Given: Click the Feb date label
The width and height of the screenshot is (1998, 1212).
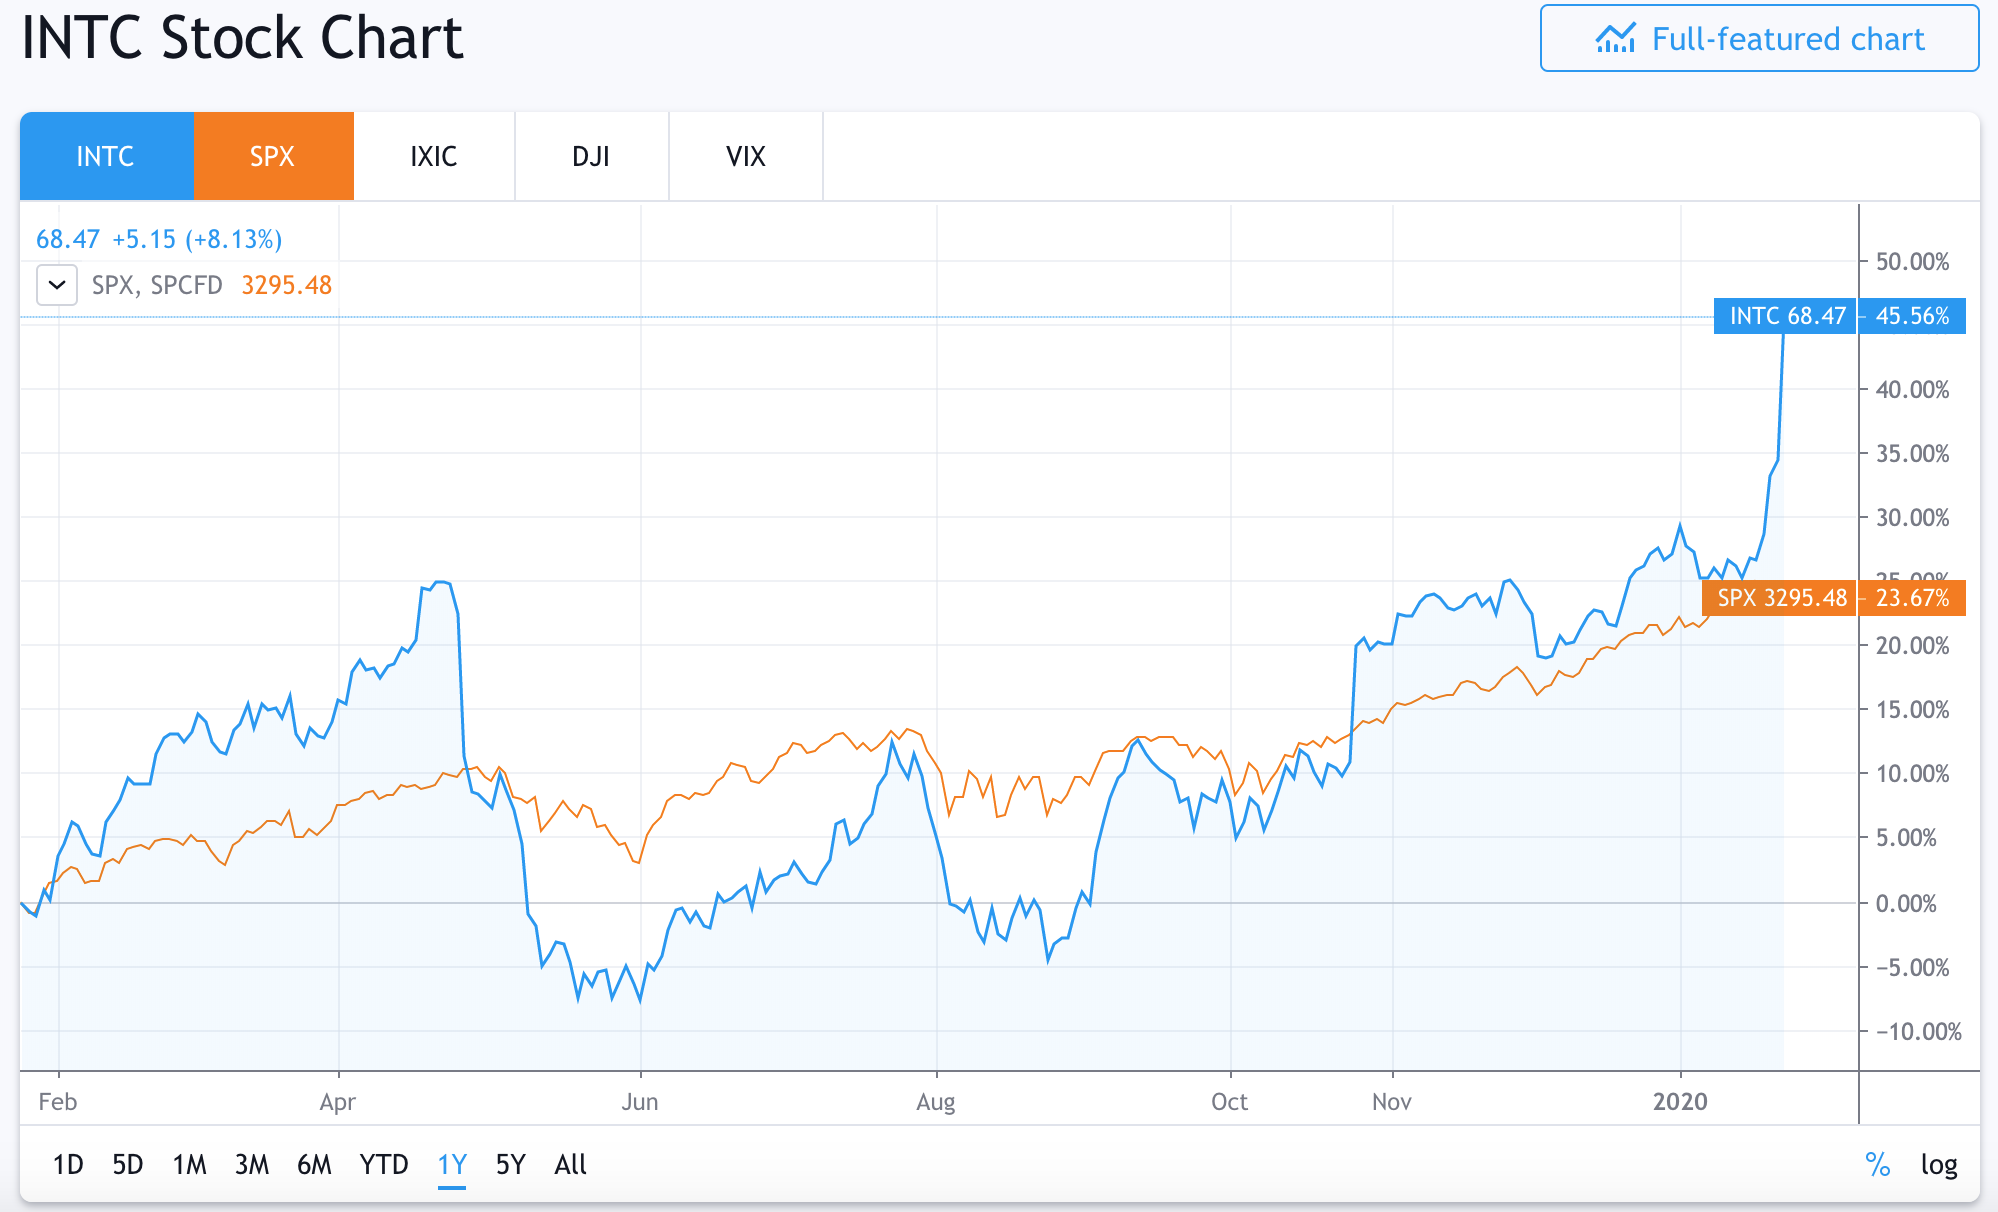Looking at the screenshot, I should [58, 1102].
